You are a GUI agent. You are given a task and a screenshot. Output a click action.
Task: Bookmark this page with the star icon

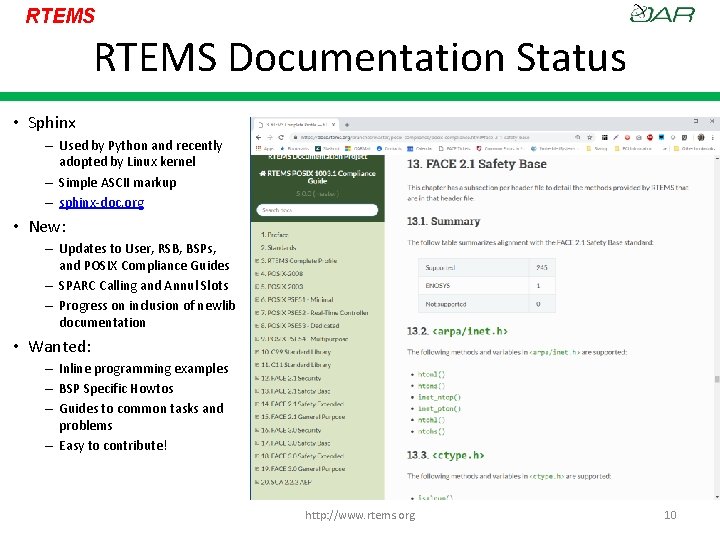click(x=590, y=137)
